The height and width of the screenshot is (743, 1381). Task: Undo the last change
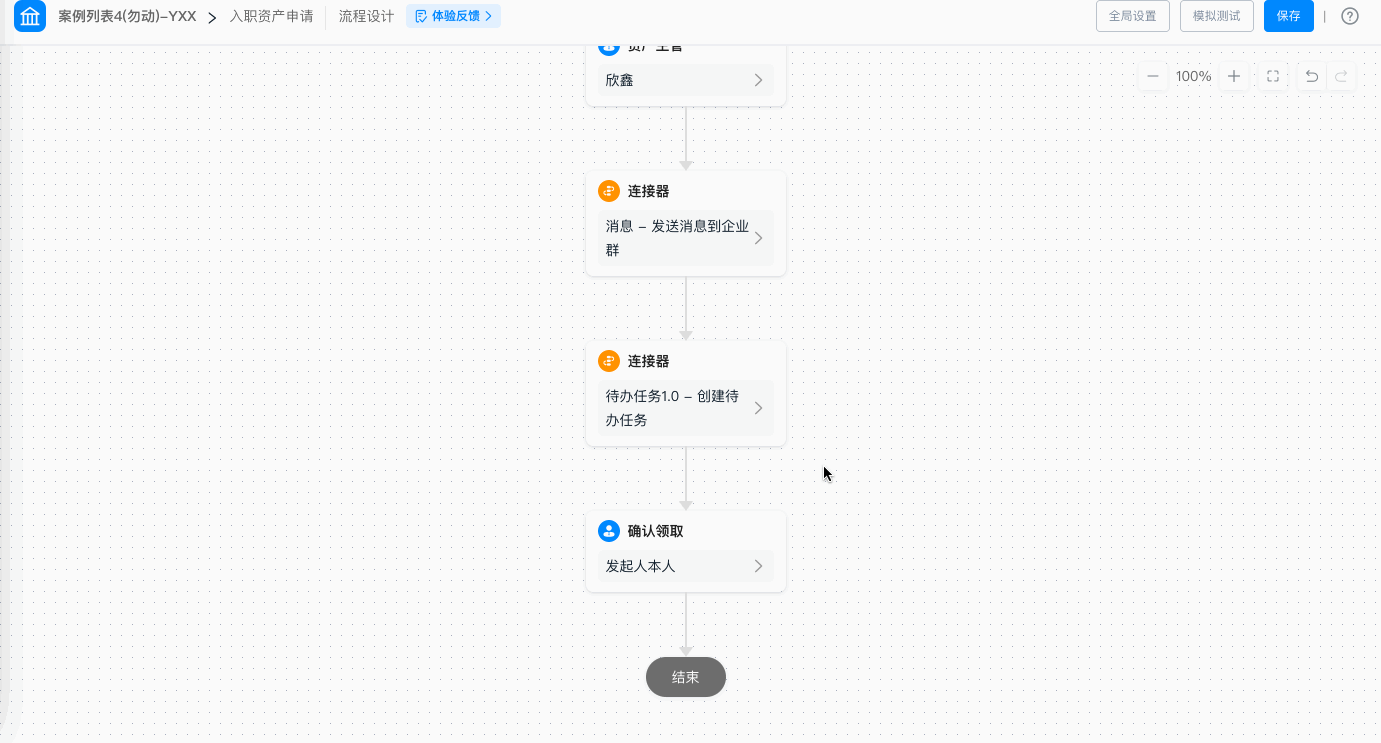click(1312, 76)
